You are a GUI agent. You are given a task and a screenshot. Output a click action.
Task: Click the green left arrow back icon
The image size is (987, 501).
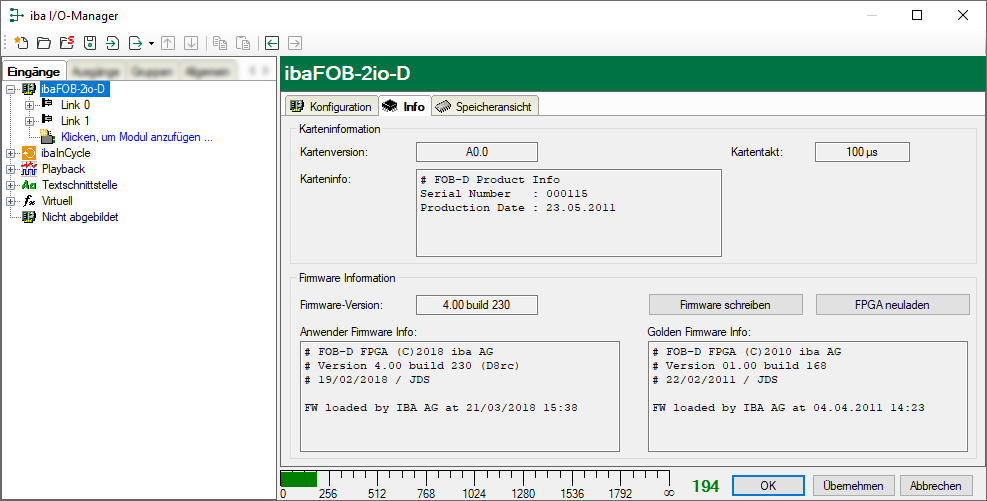pyautogui.click(x=272, y=43)
